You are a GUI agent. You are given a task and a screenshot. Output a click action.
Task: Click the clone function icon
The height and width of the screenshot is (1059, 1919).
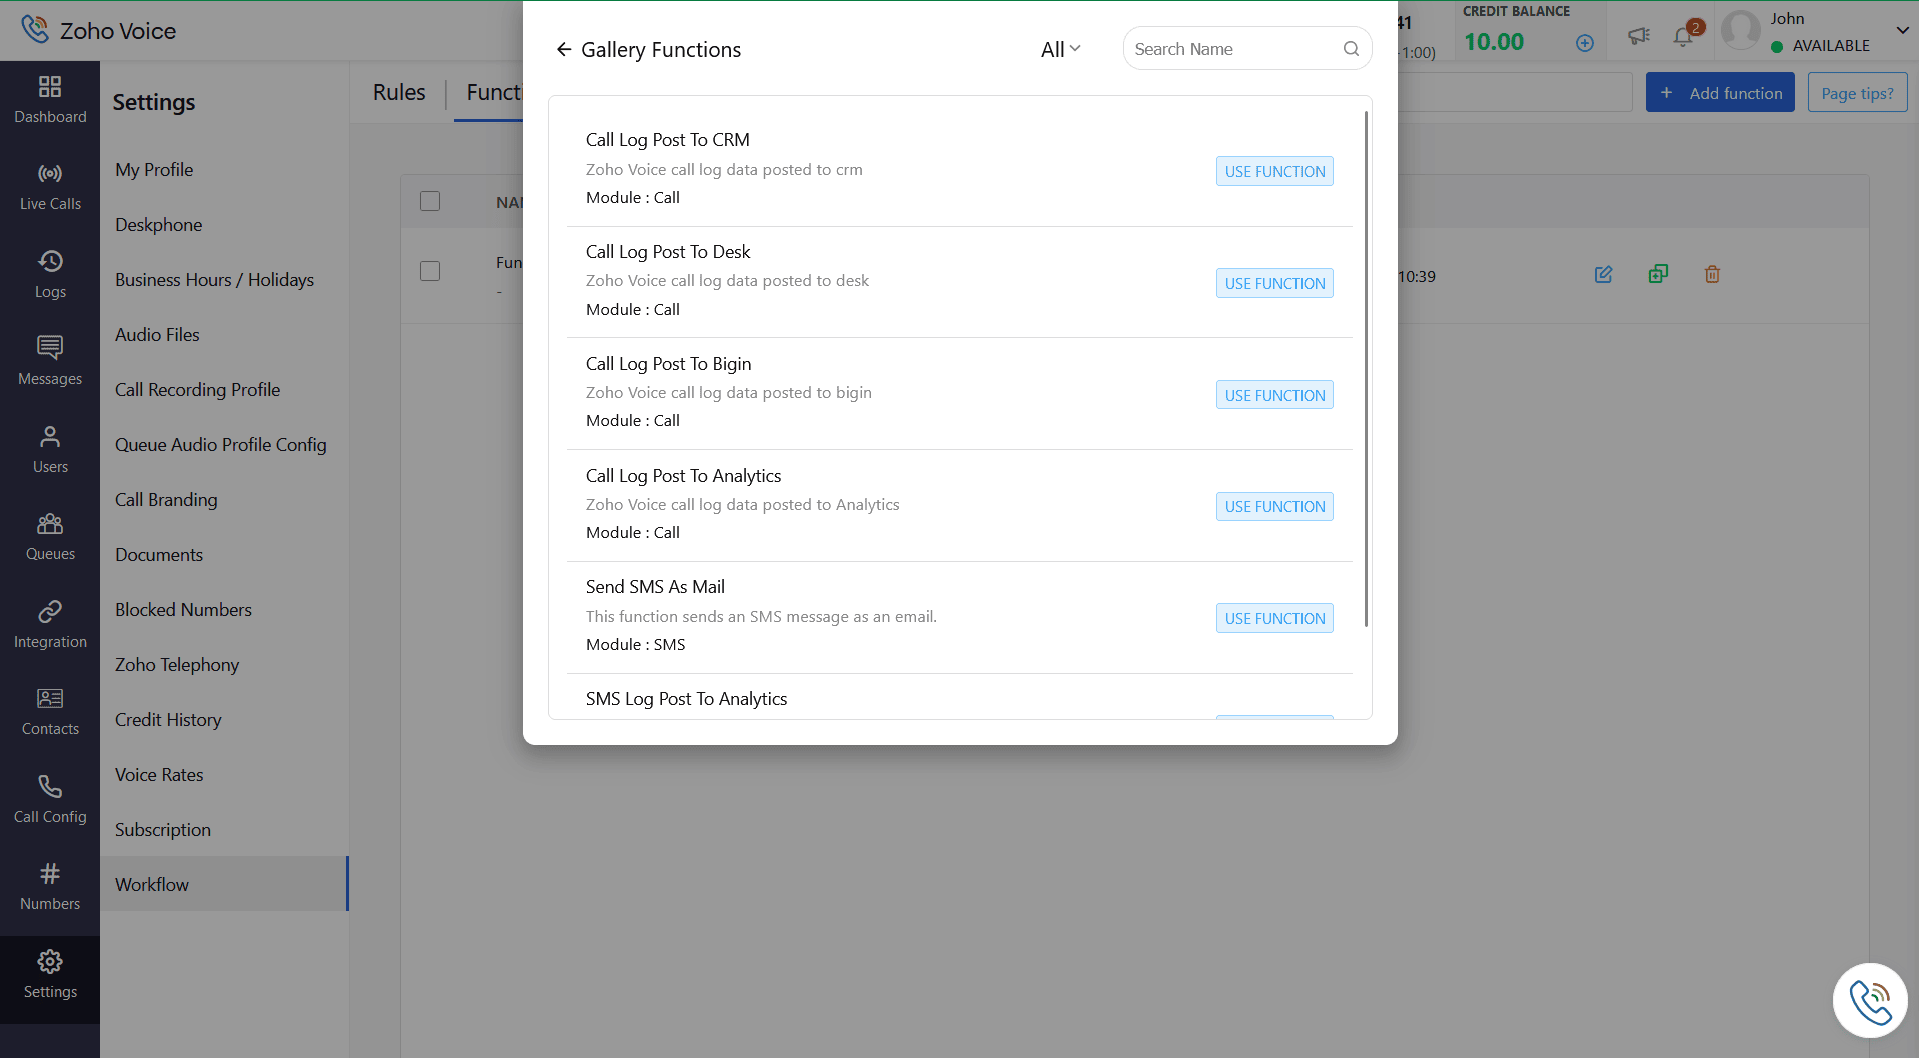click(x=1658, y=274)
